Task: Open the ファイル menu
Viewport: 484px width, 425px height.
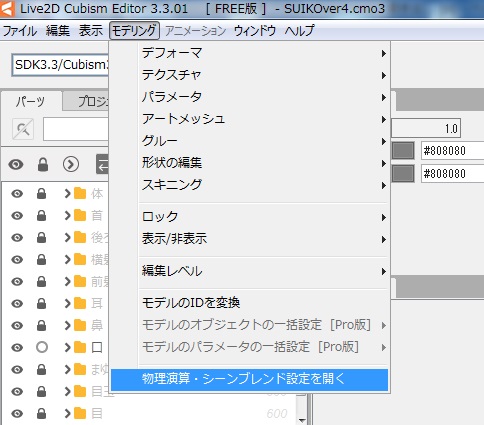Action: [x=20, y=31]
